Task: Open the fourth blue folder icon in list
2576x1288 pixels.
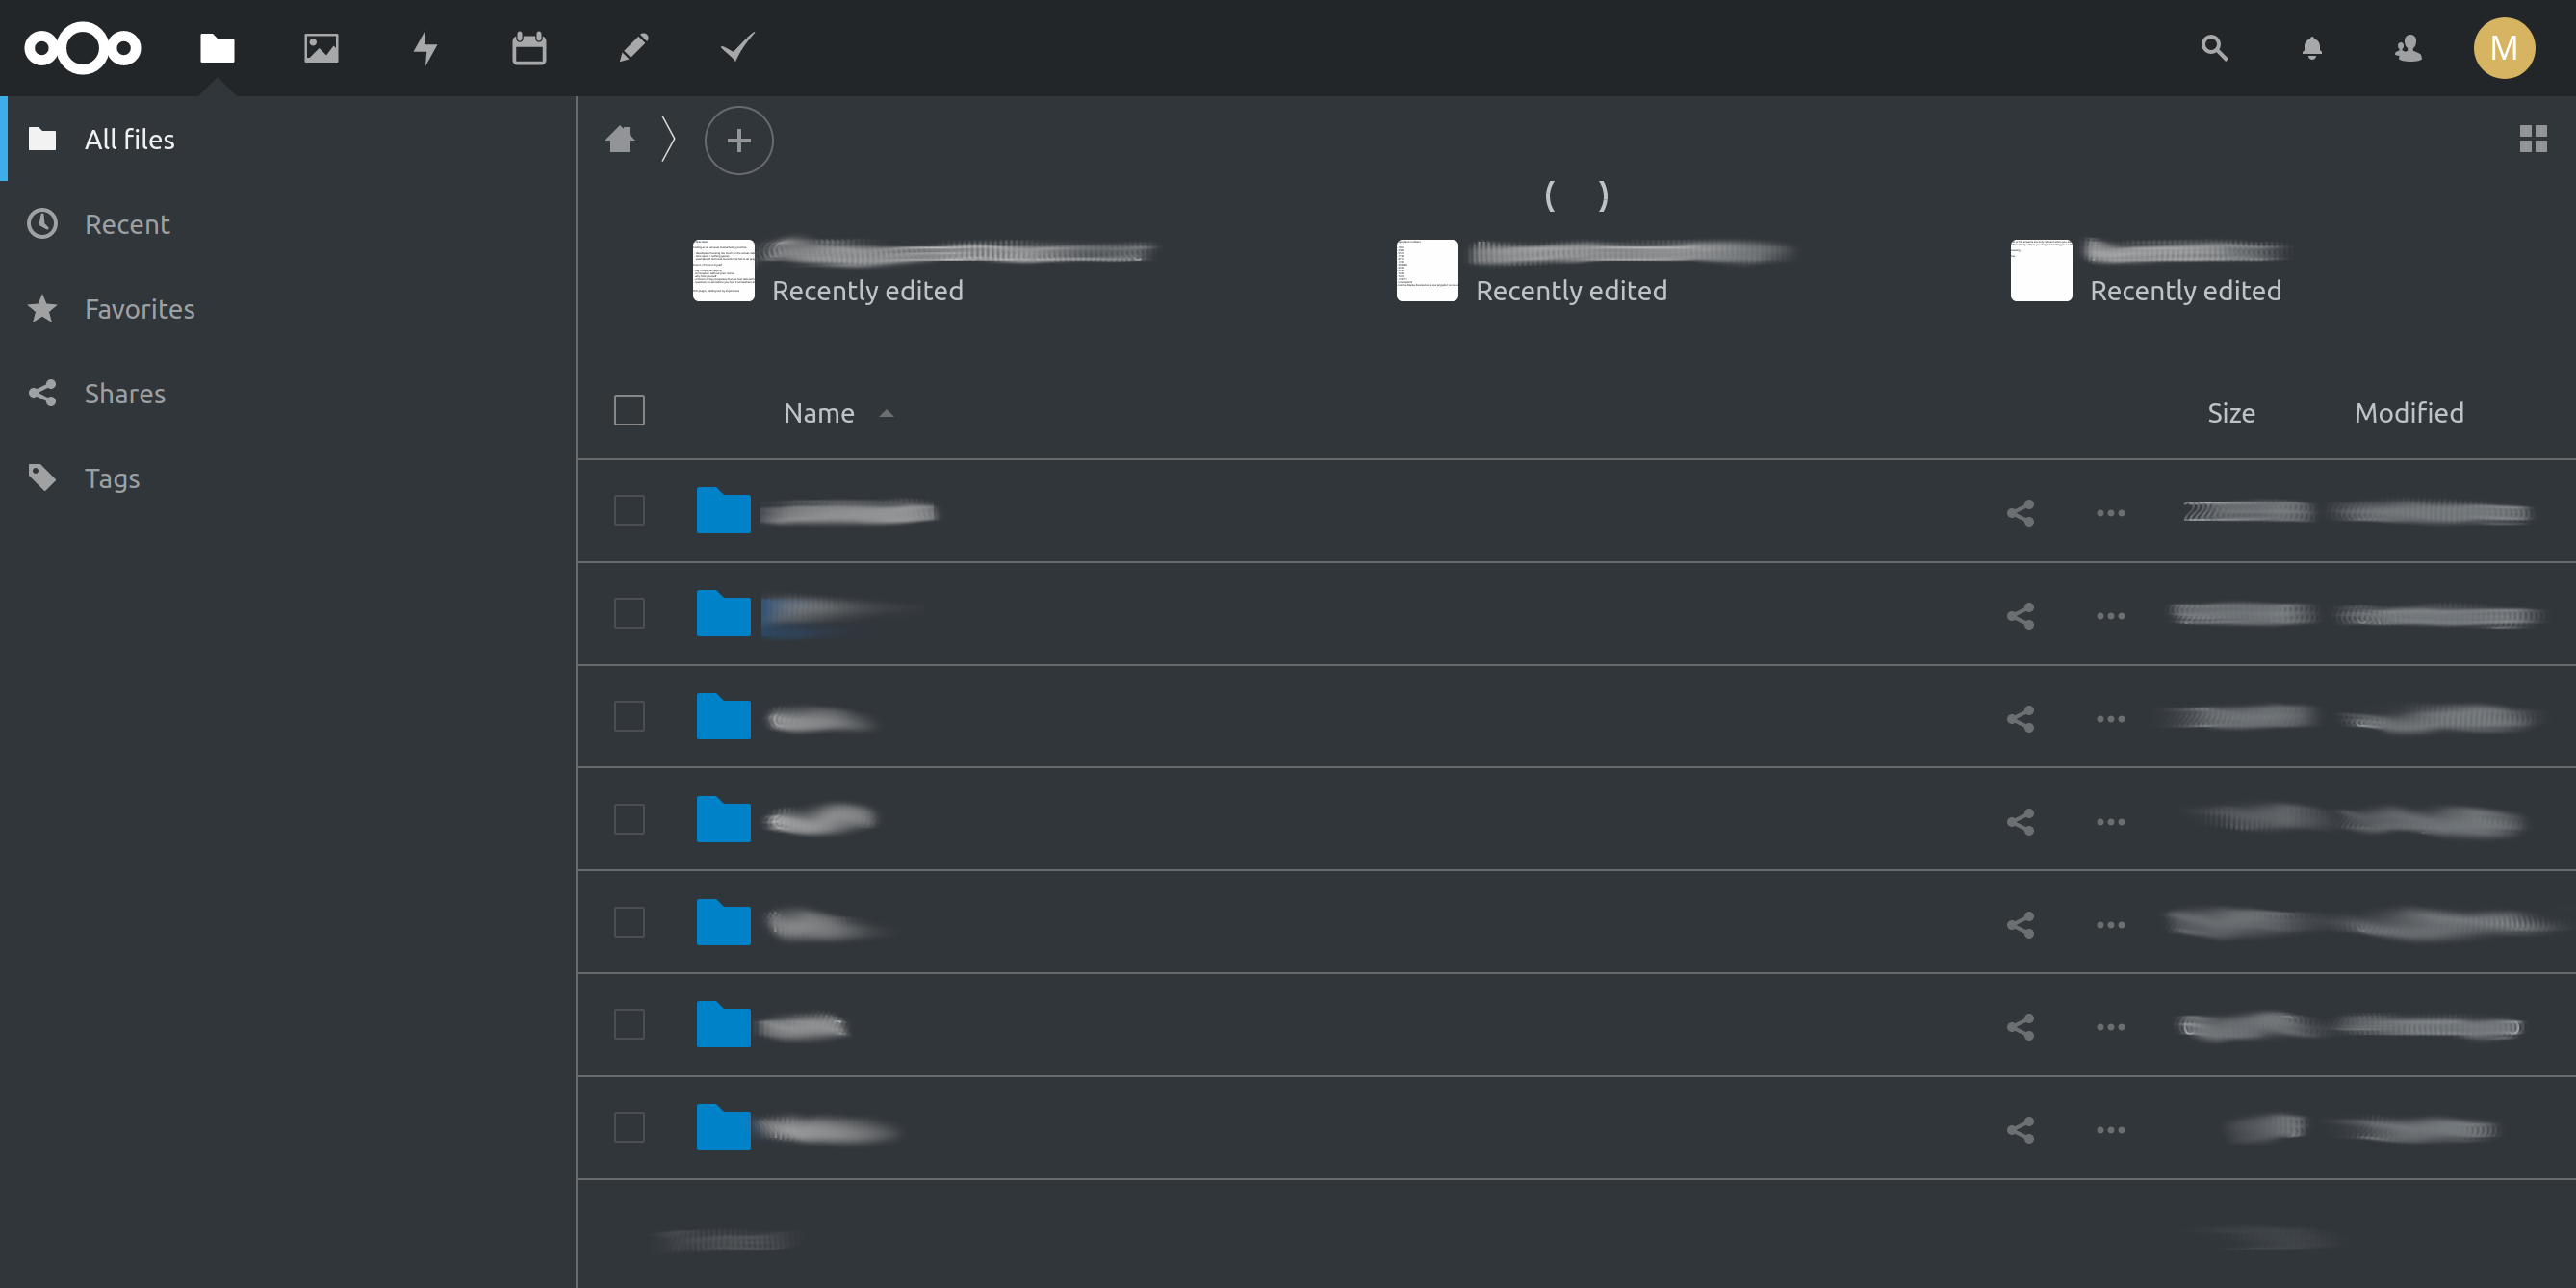Action: point(723,819)
